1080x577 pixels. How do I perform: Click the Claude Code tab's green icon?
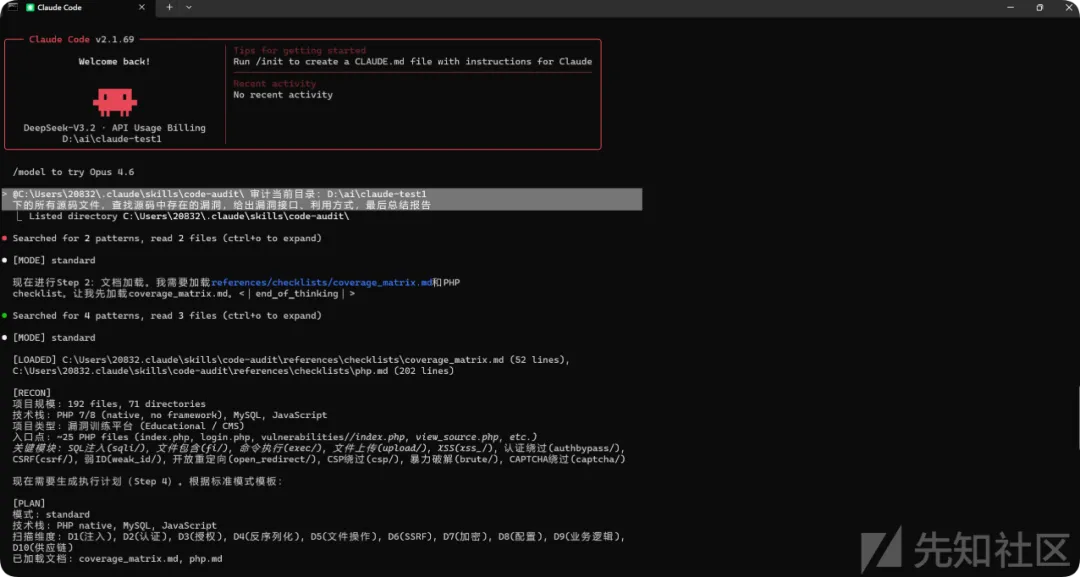click(x=30, y=8)
